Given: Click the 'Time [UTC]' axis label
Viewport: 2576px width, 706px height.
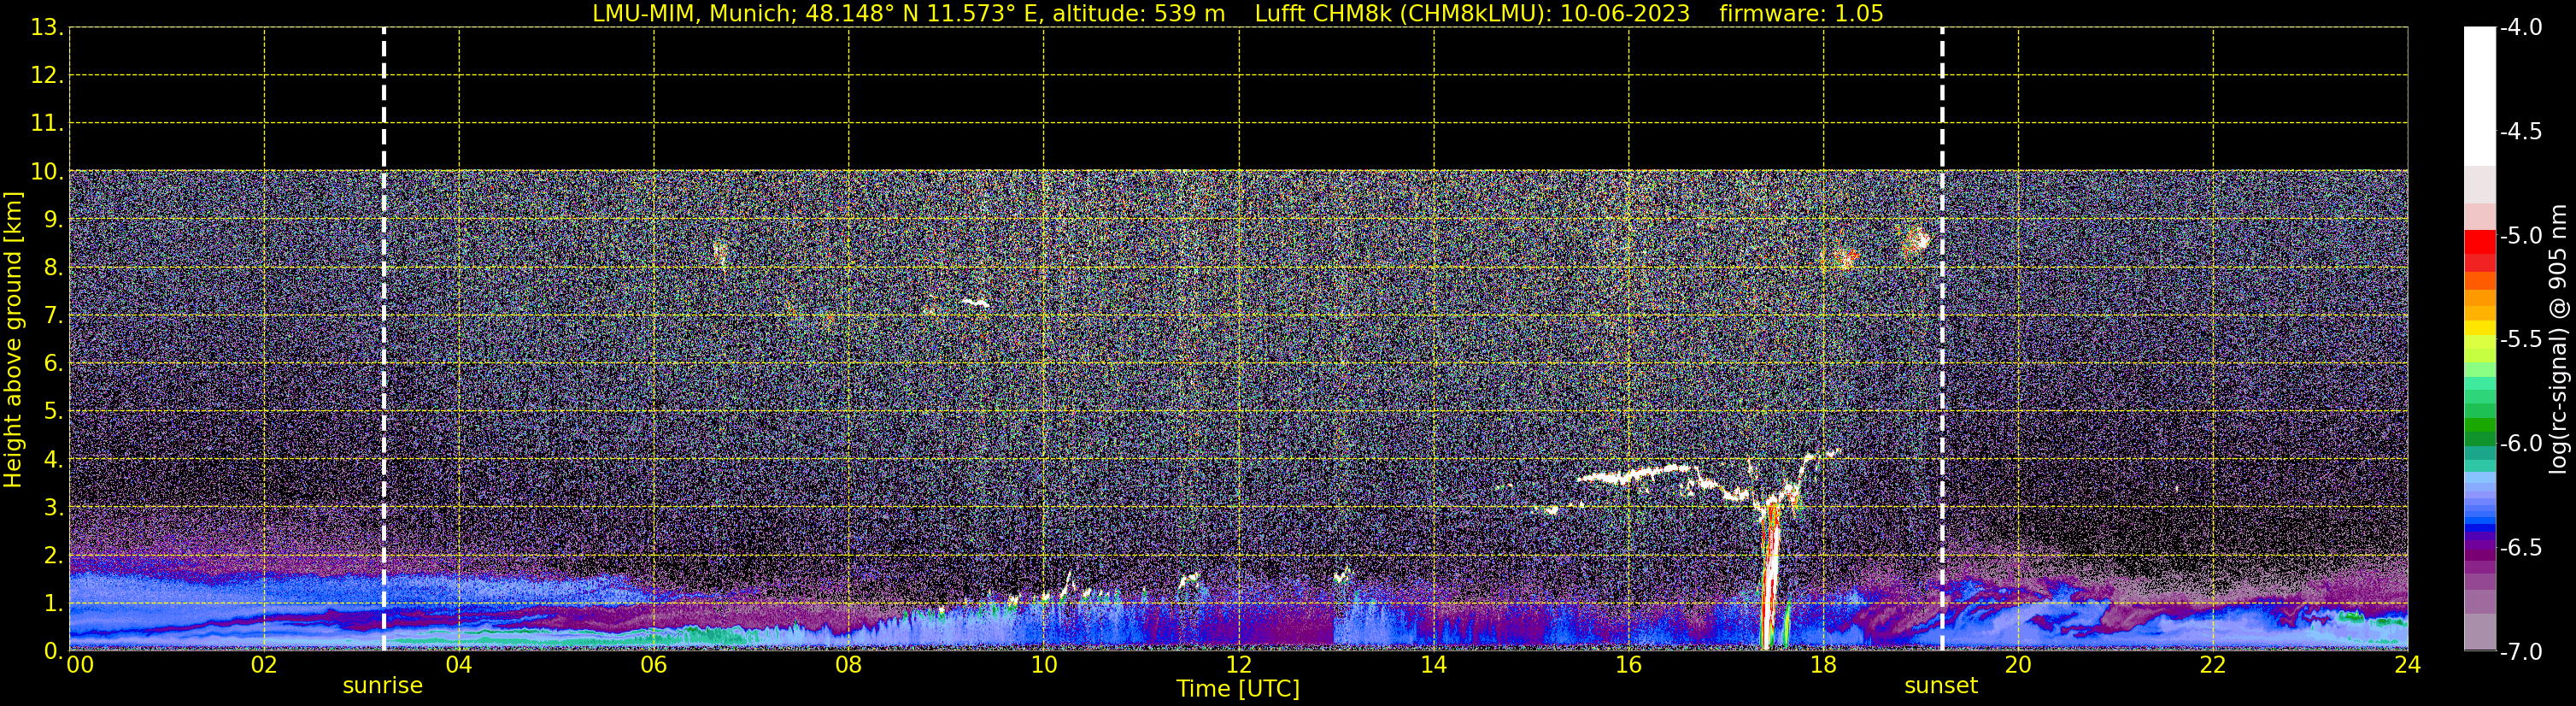Looking at the screenshot, I should [x=1238, y=689].
